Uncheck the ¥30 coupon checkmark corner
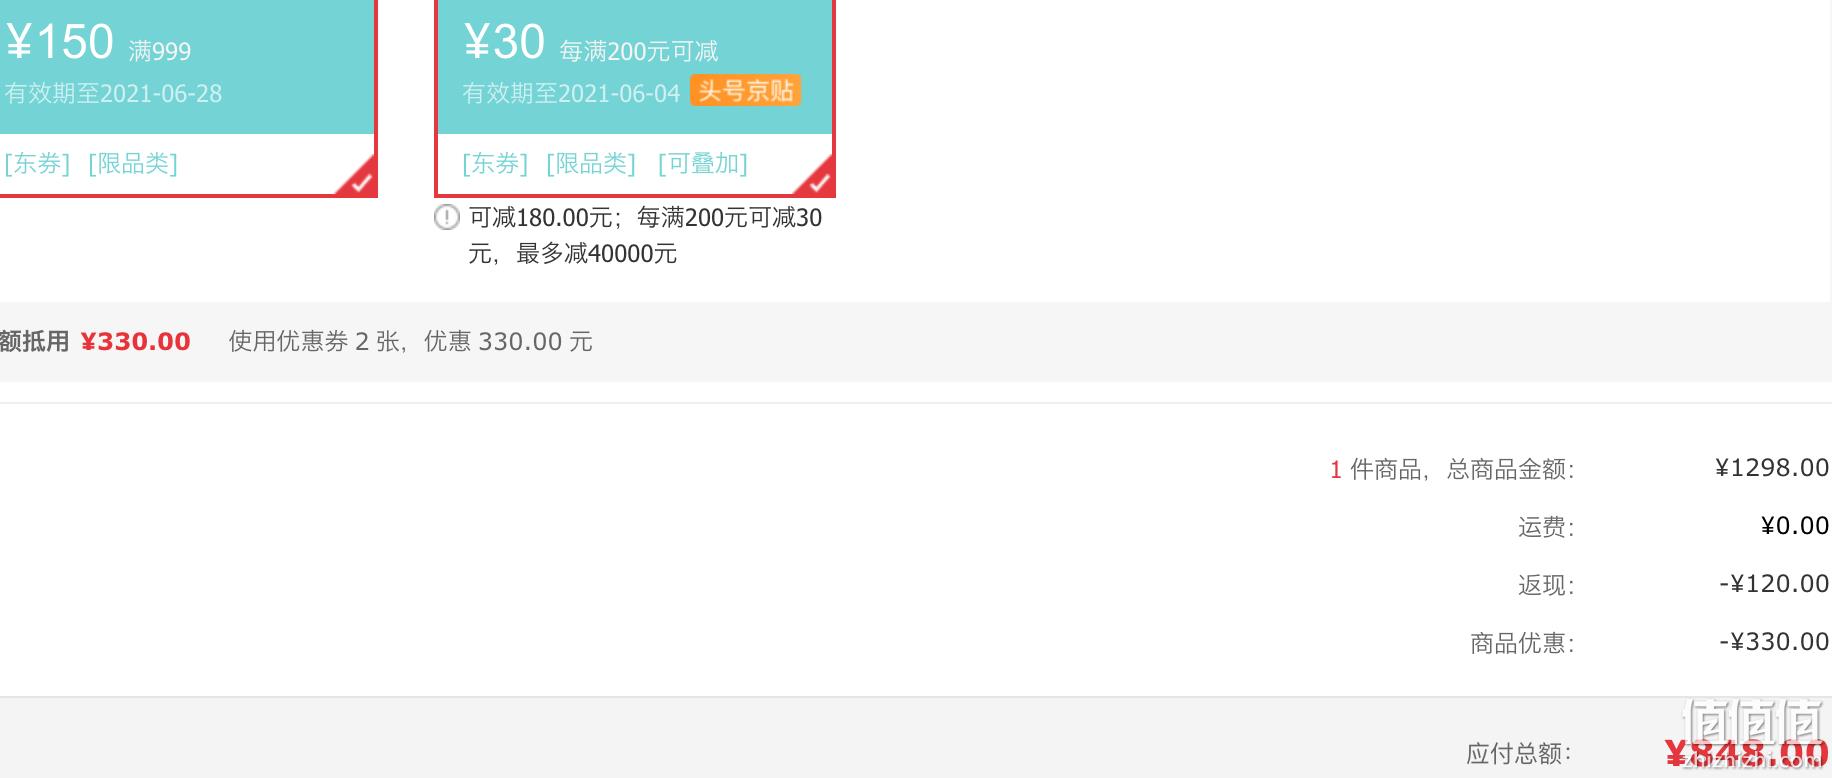 coord(817,180)
